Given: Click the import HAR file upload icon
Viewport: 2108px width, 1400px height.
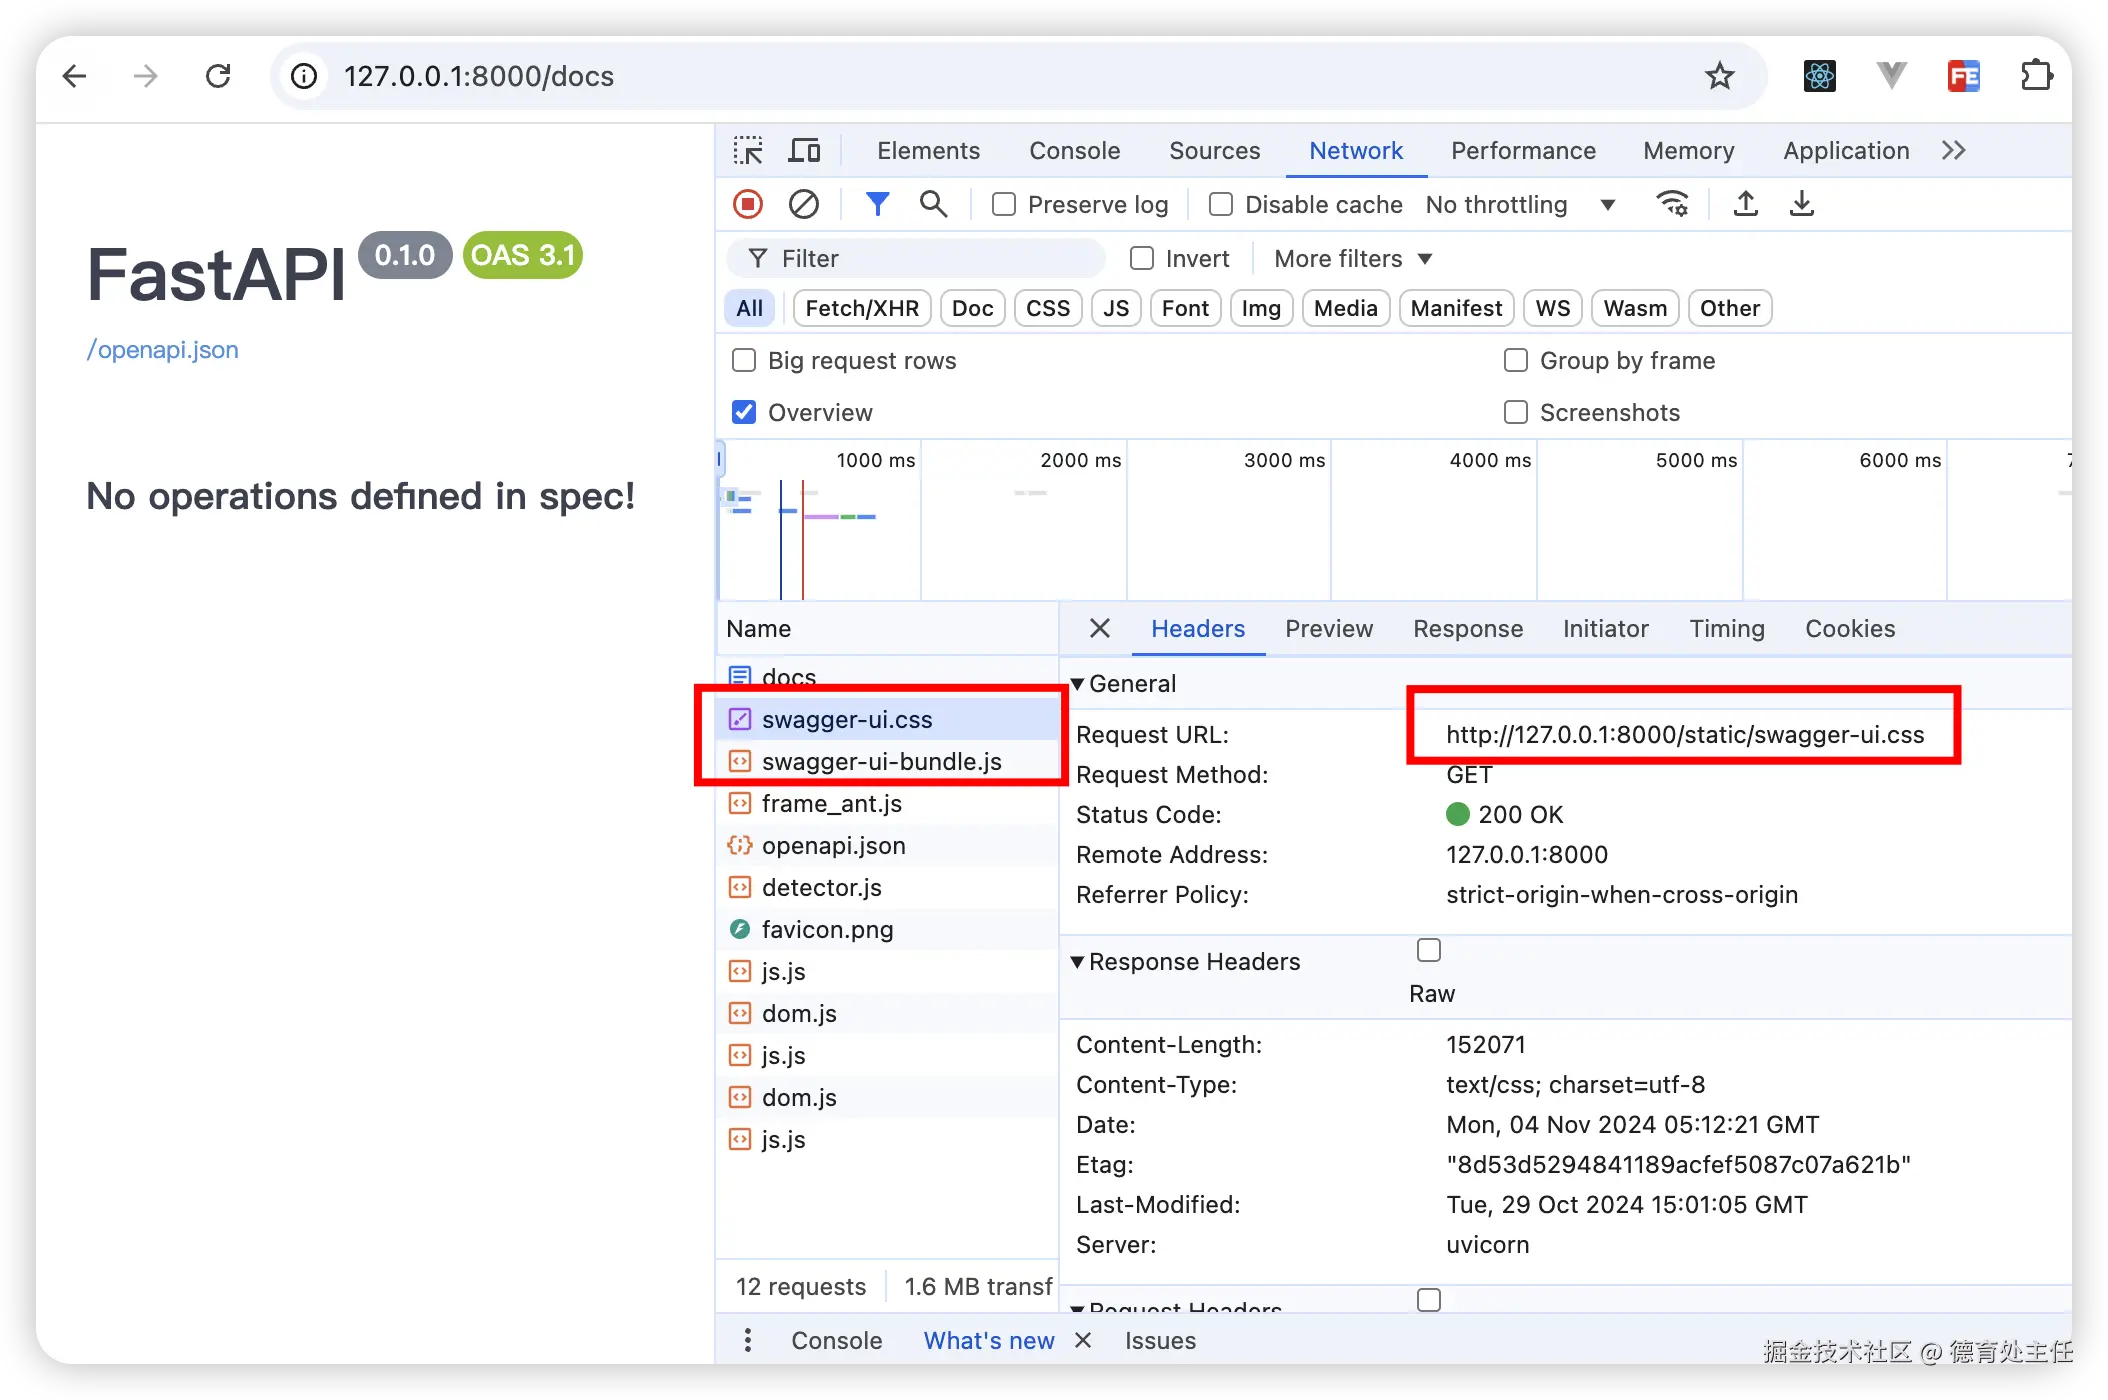Looking at the screenshot, I should click(1745, 204).
